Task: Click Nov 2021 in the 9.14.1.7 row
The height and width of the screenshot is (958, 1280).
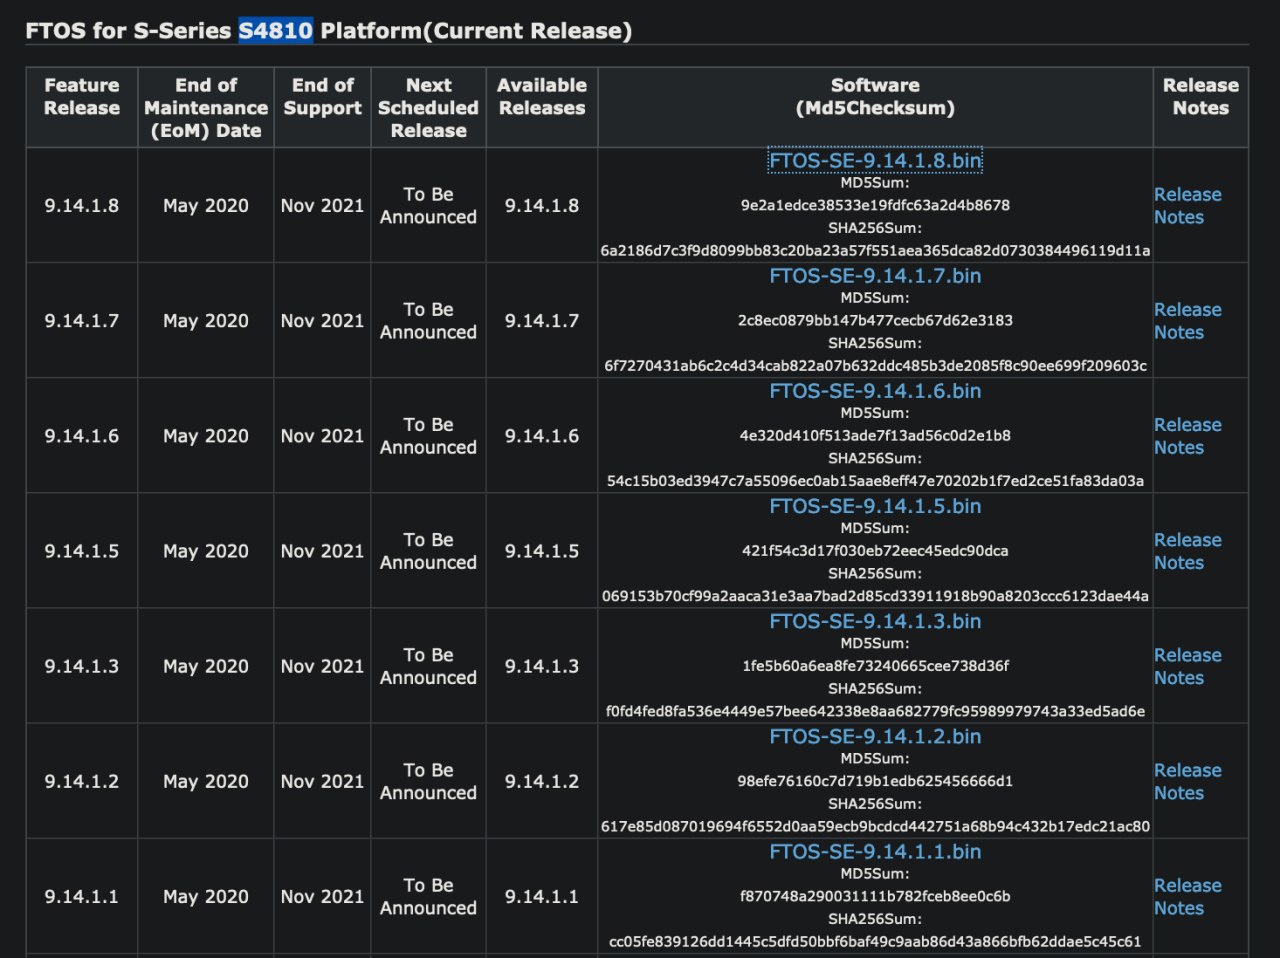Action: (x=322, y=321)
